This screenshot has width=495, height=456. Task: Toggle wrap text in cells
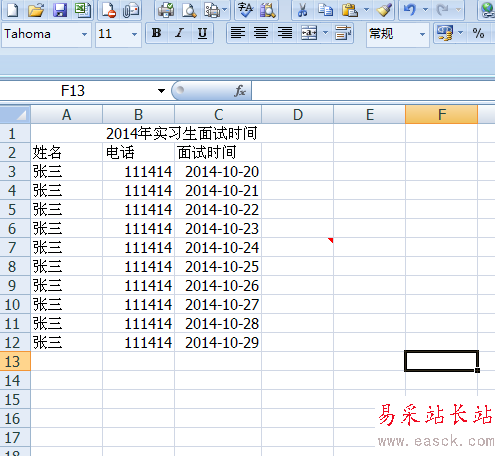pyautogui.click(x=343, y=33)
